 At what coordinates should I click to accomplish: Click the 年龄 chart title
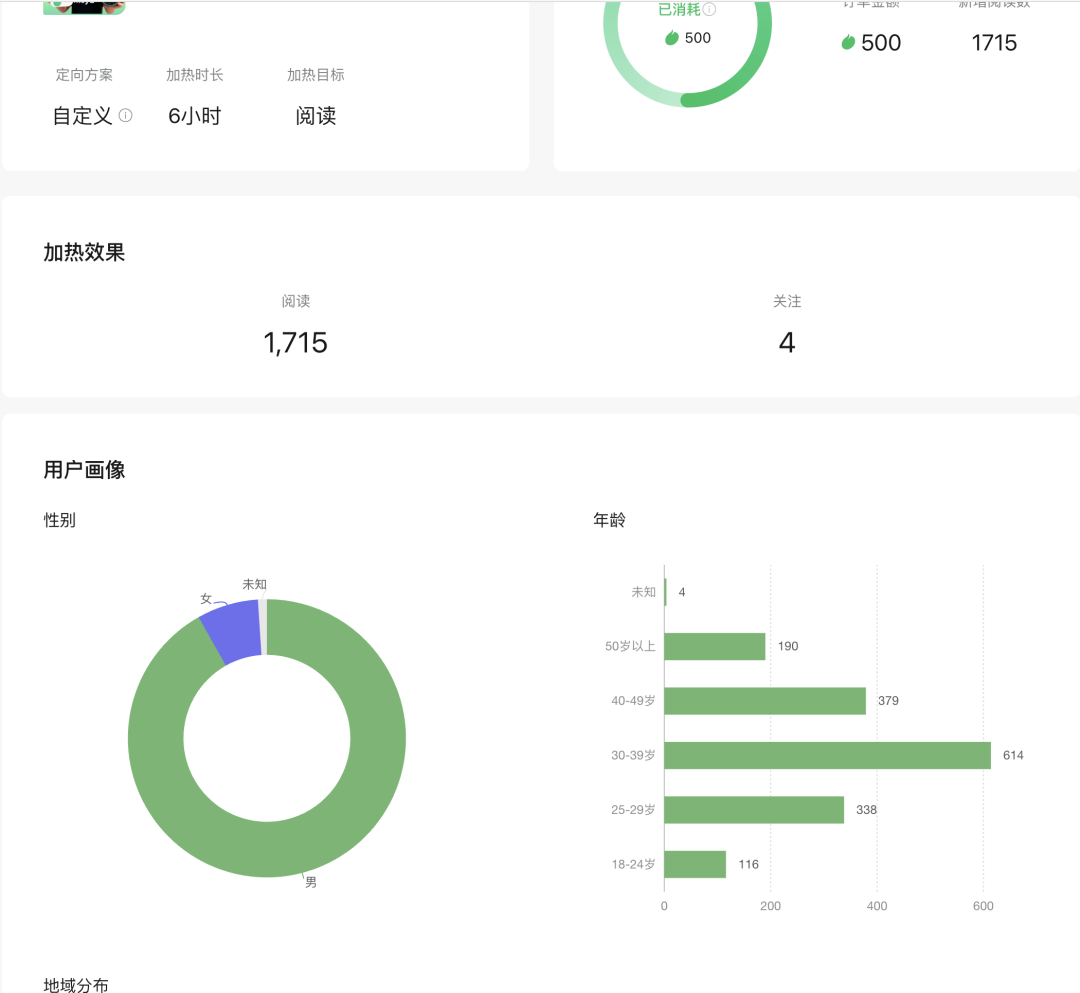(610, 520)
